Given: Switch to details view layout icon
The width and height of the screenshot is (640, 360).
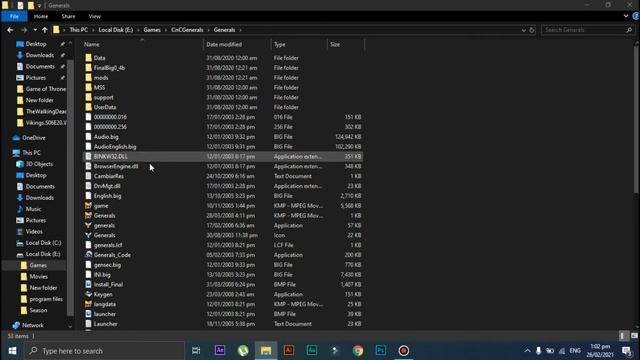Looking at the screenshot, I should [623, 336].
